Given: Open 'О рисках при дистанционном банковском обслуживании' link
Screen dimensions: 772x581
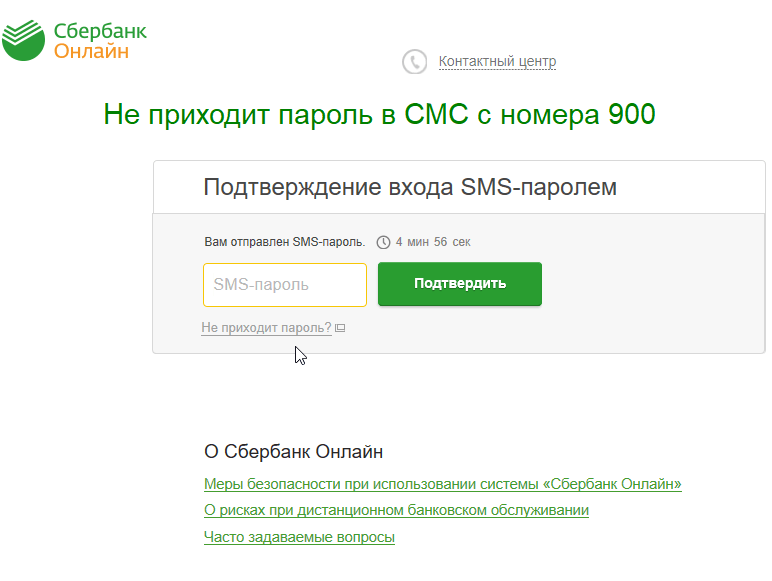Looking at the screenshot, I should [x=396, y=510].
